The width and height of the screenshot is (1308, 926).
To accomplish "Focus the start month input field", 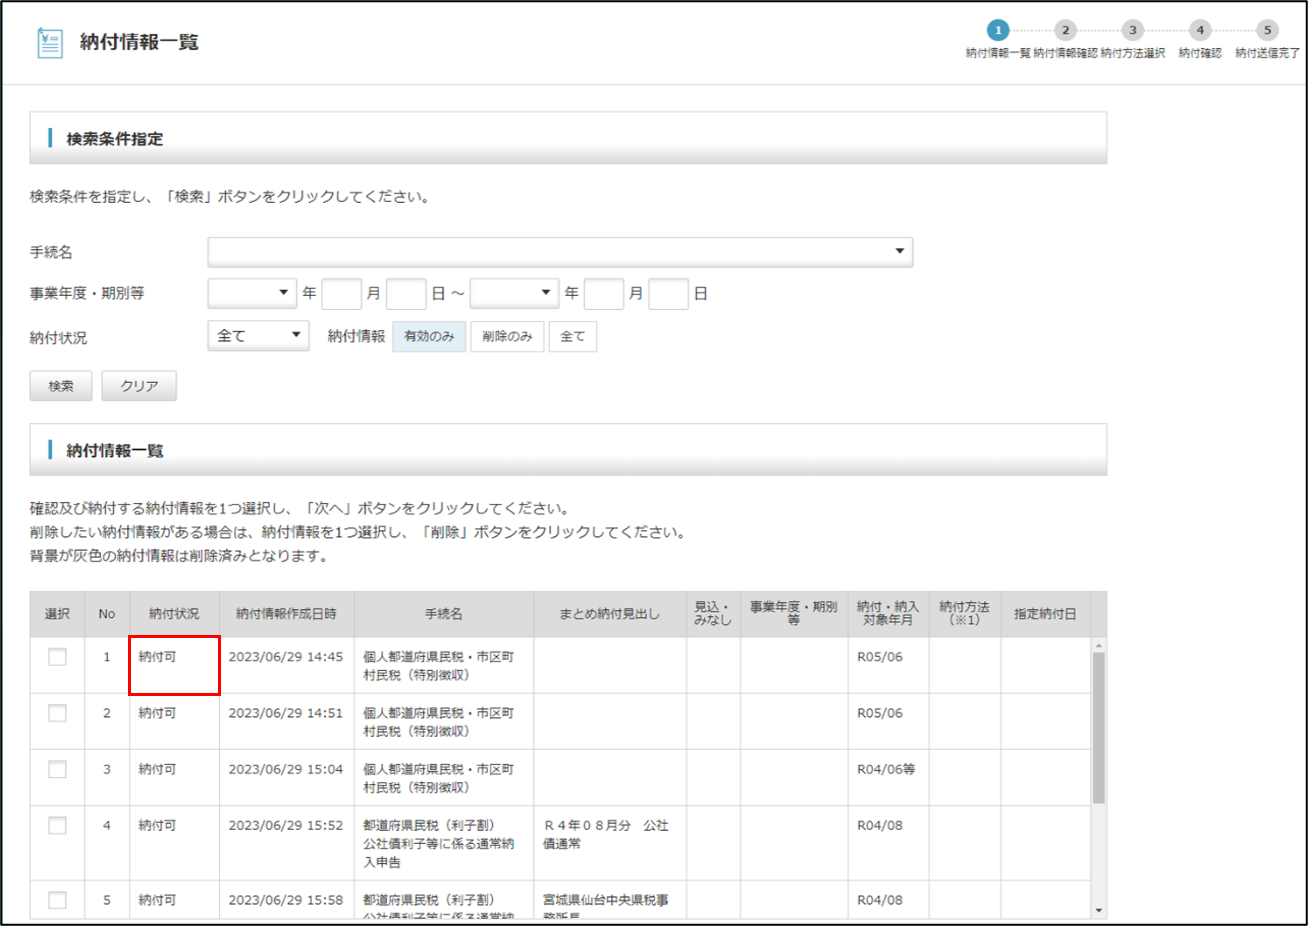I will coord(341,293).
